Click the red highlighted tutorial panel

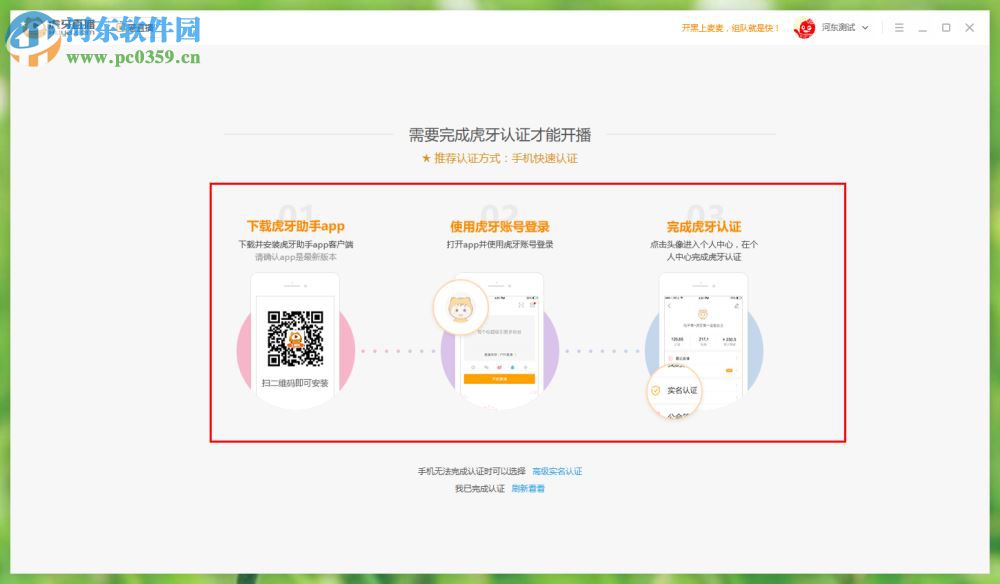click(x=527, y=310)
